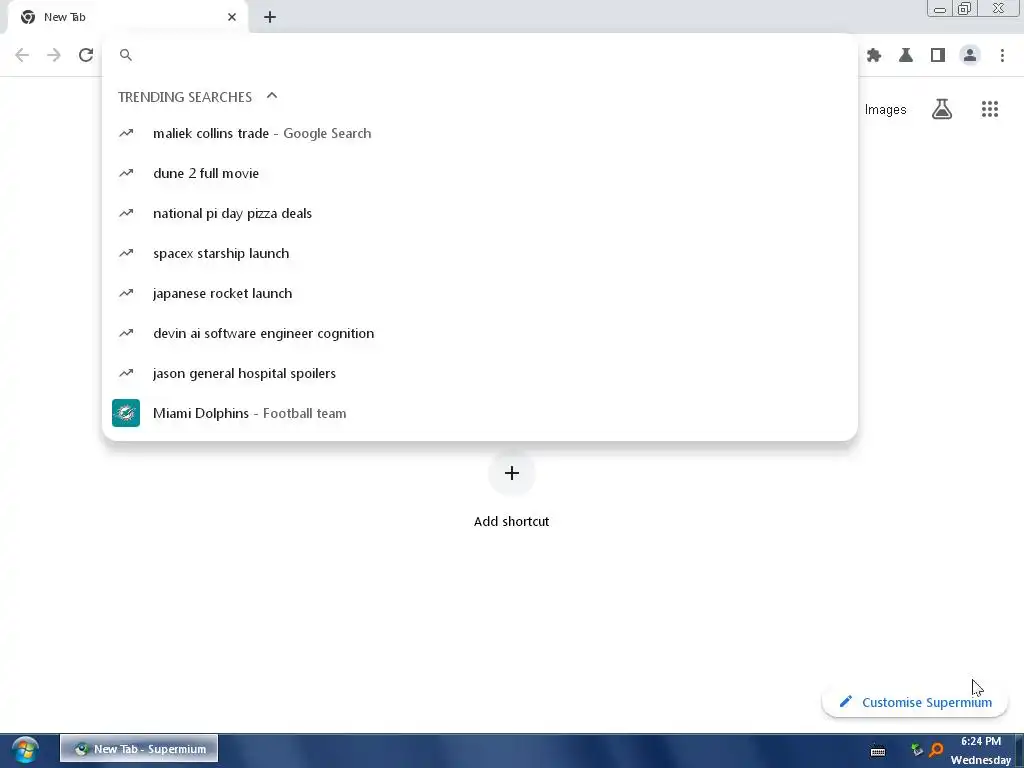Click the taskbar clock showing 6:24 PM
This screenshot has width=1024, height=768.
click(980, 741)
